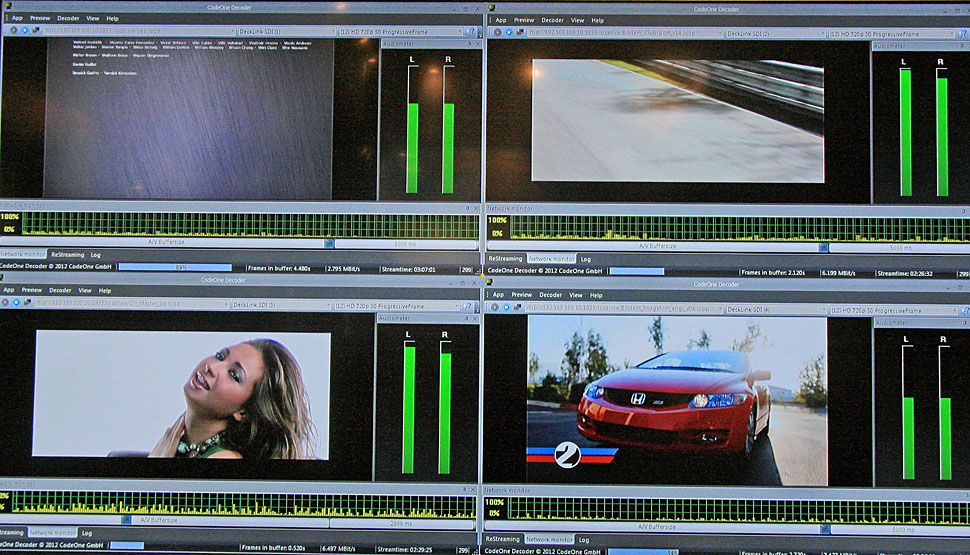Image resolution: width=970 pixels, height=555 pixels.
Task: Switch to ReStreaming tab in top-left window
Action: 68,255
